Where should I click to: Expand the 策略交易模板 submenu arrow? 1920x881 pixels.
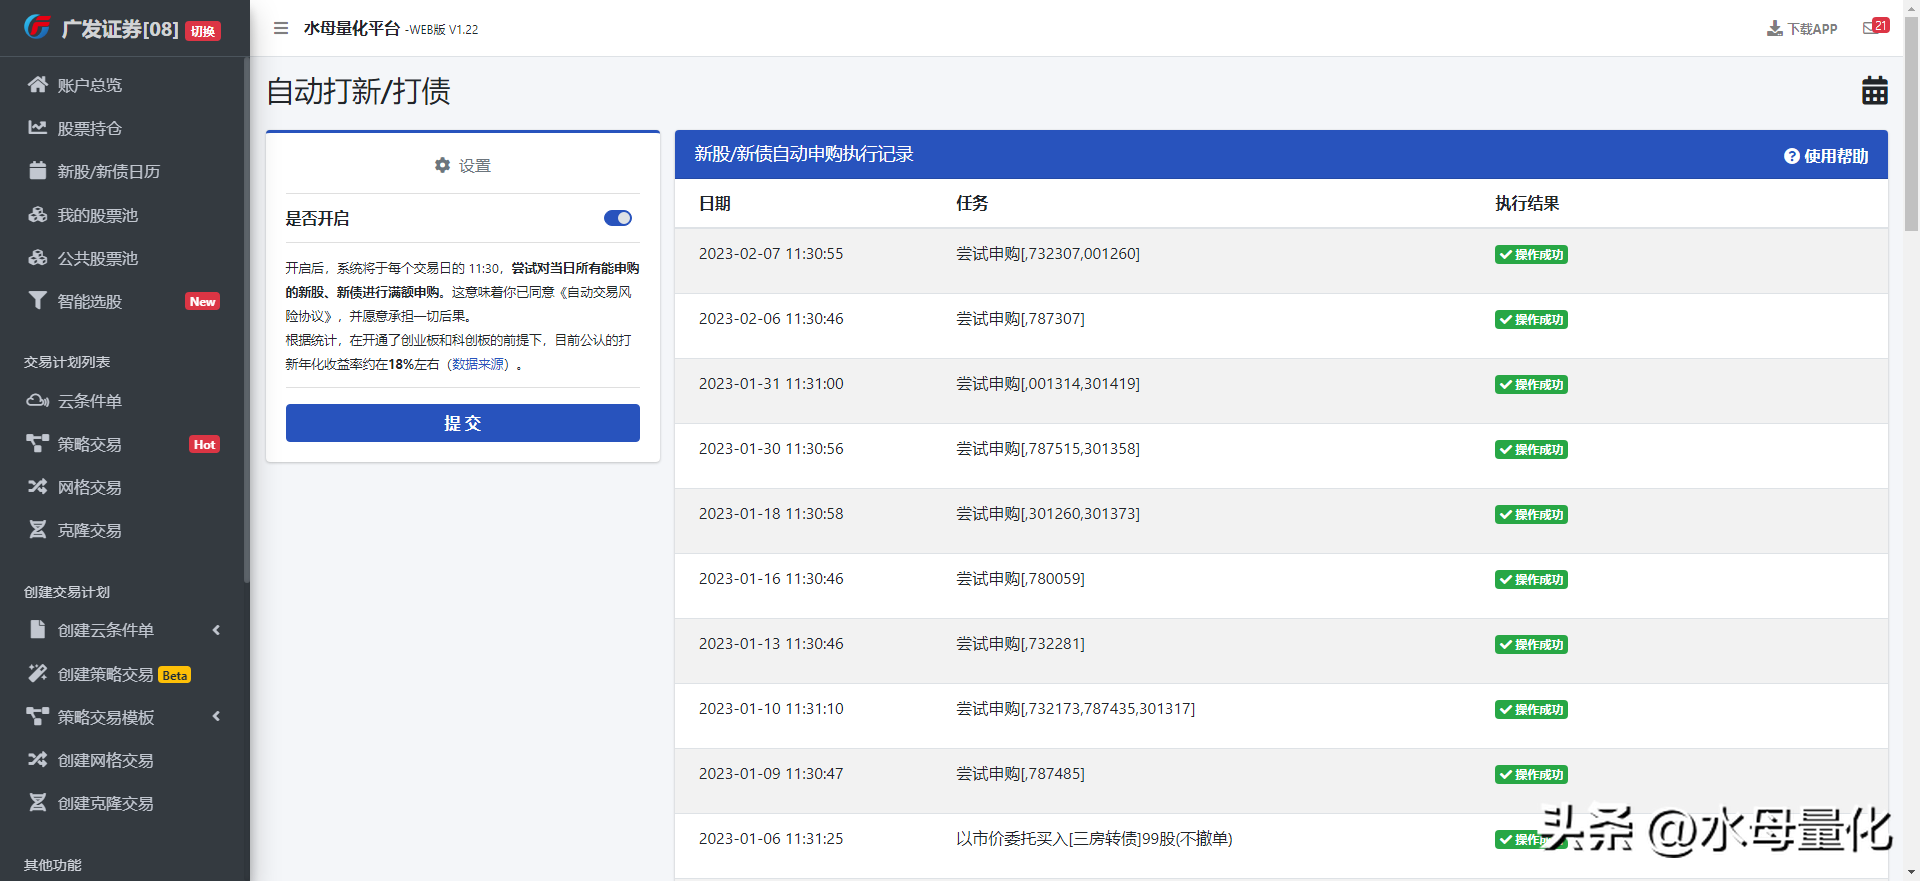(x=216, y=717)
